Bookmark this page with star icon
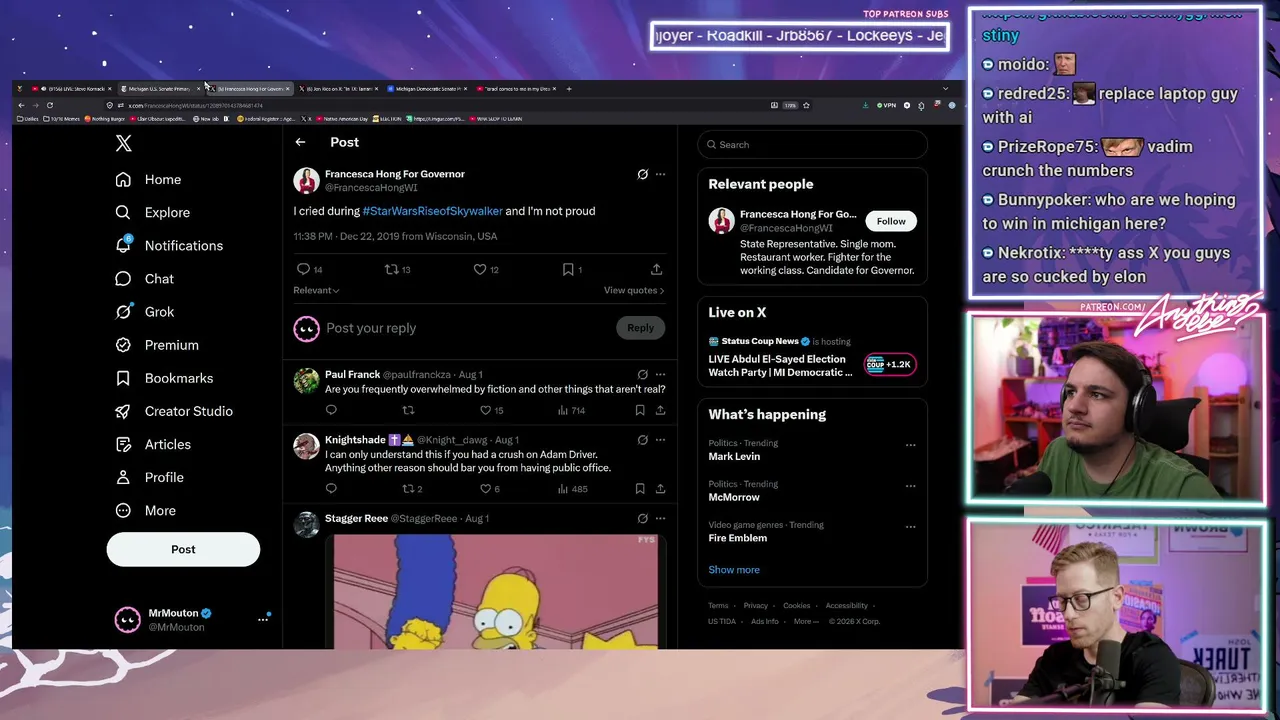Image resolution: width=1280 pixels, height=720 pixels. (x=806, y=105)
